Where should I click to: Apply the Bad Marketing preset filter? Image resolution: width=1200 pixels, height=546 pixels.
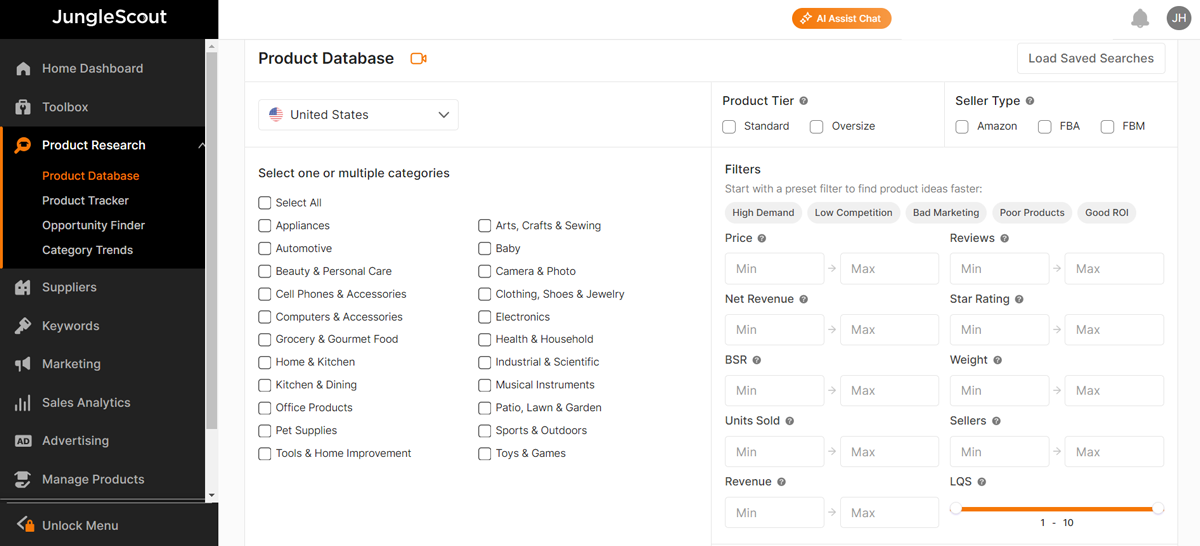click(946, 213)
